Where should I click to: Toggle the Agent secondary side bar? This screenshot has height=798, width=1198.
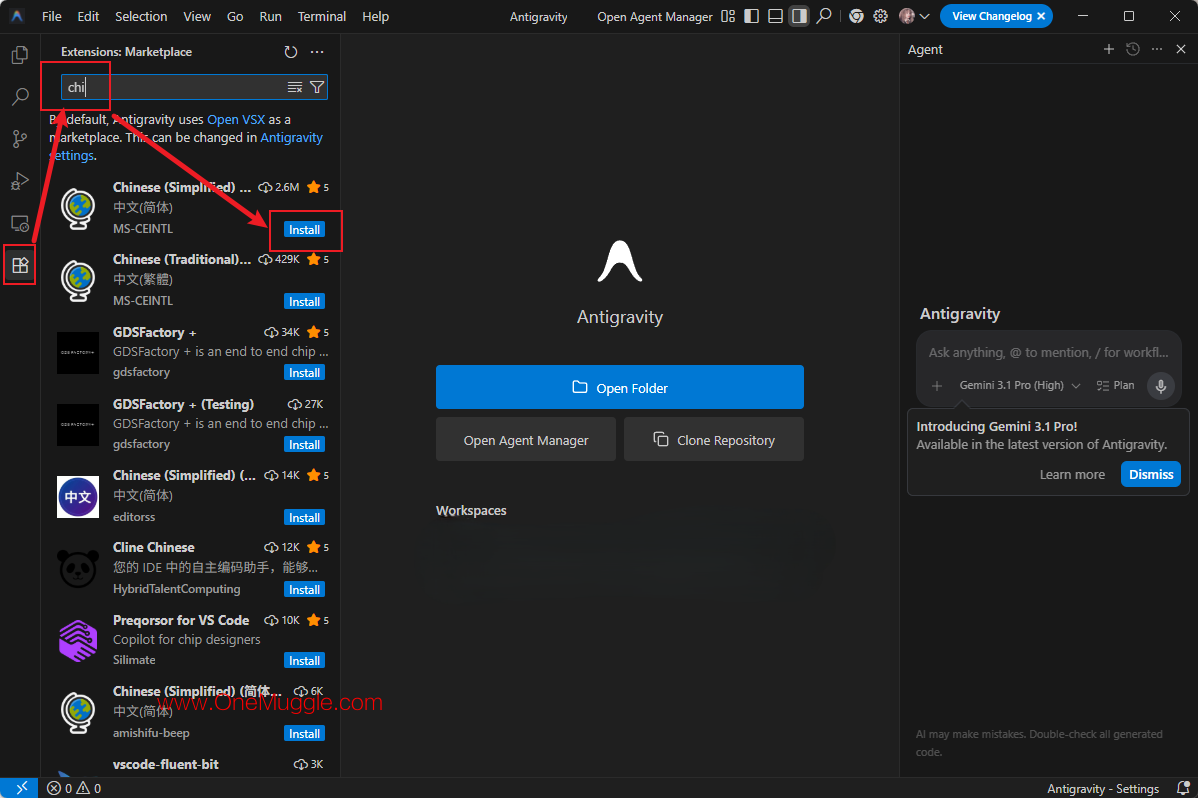pos(799,16)
